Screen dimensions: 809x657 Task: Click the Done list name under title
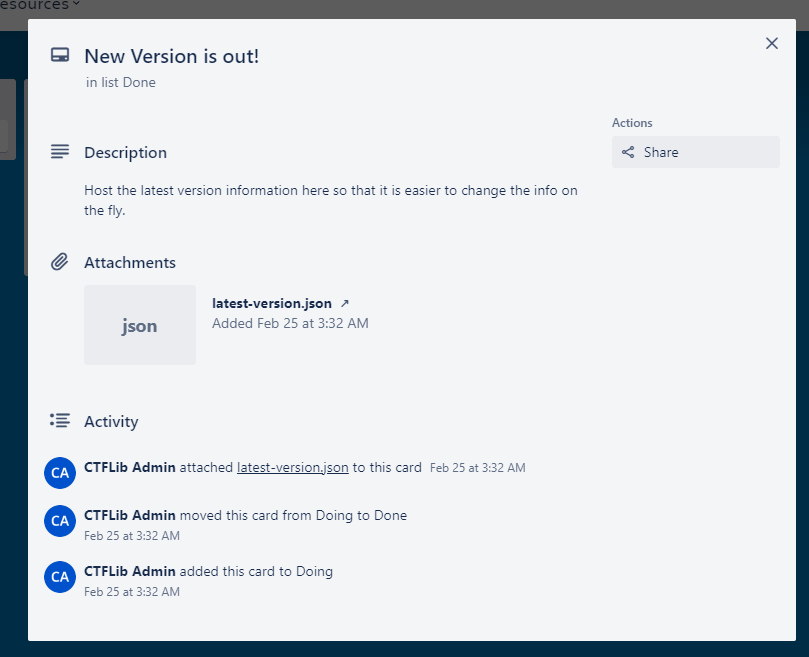(139, 83)
